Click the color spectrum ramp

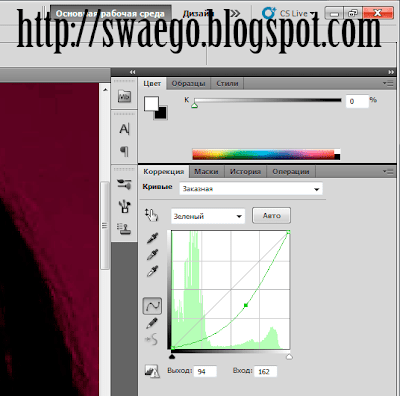click(263, 154)
